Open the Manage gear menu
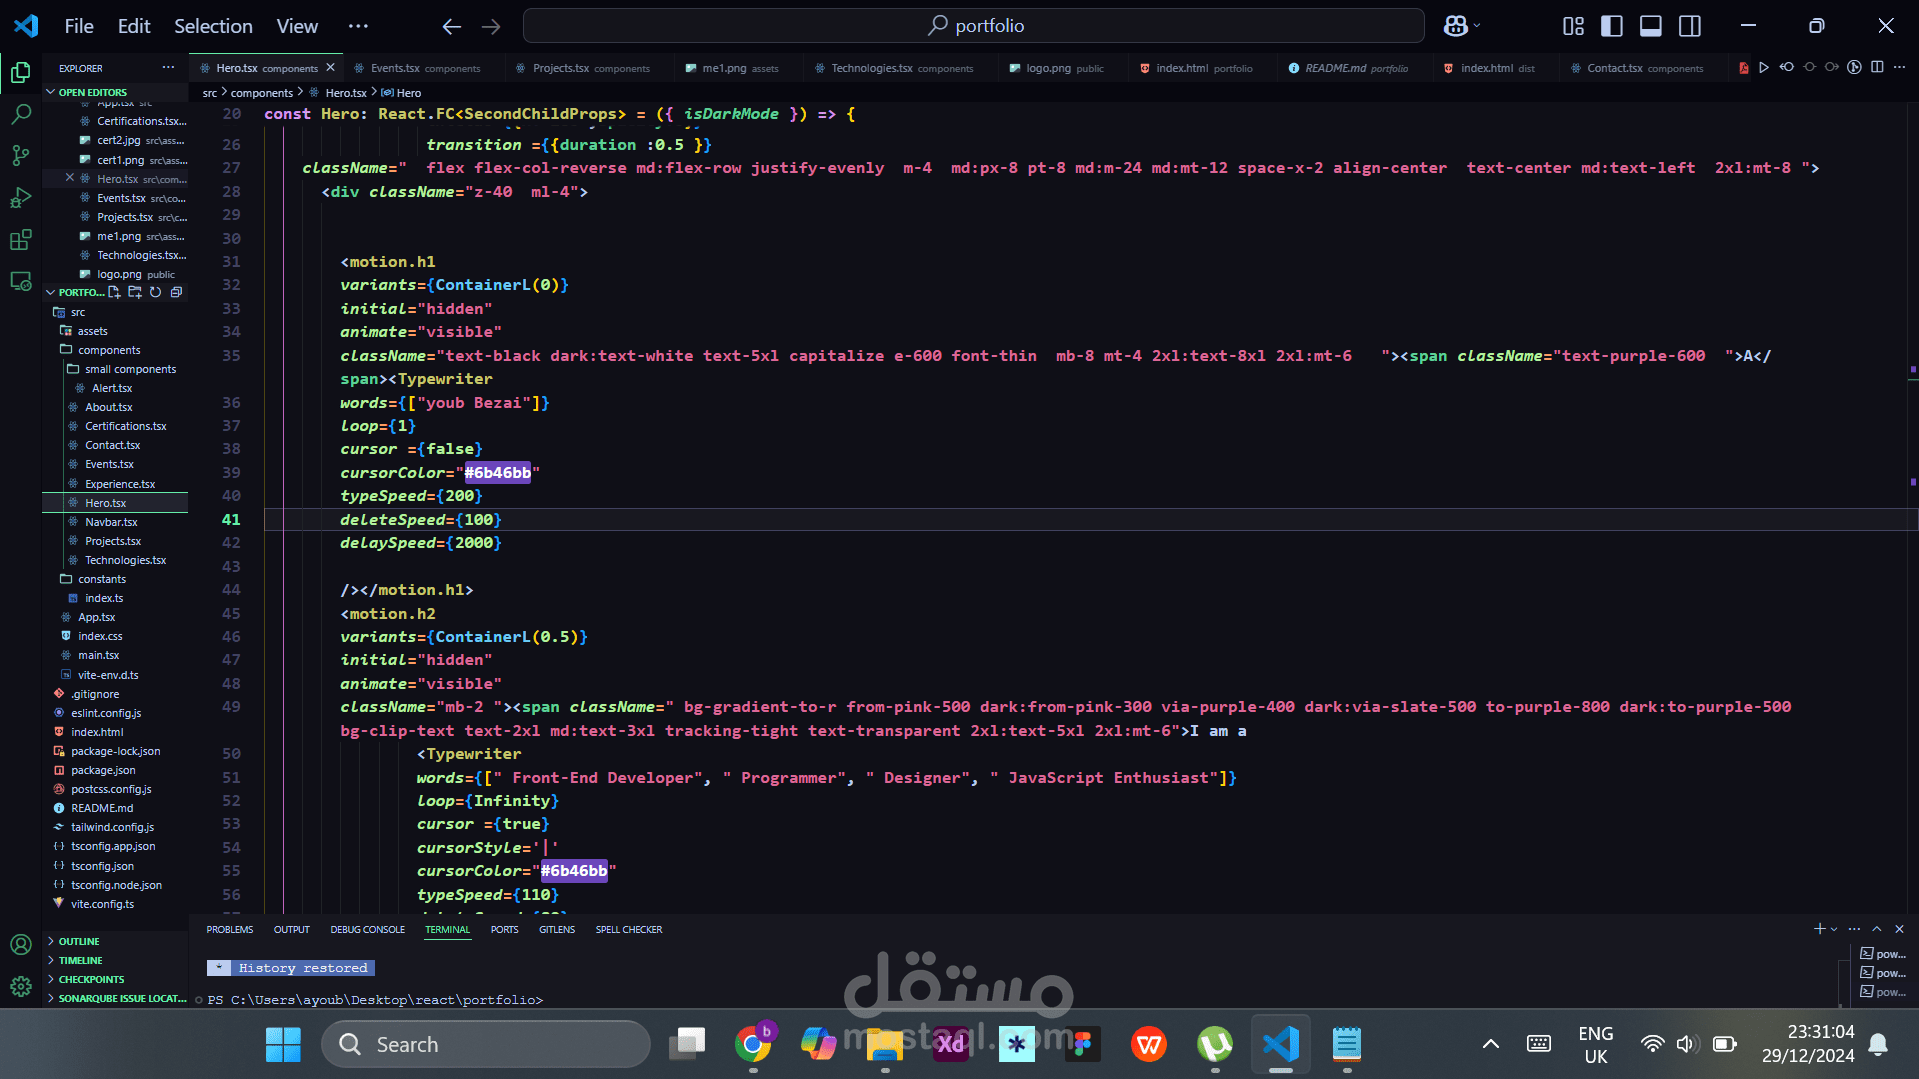 click(20, 987)
